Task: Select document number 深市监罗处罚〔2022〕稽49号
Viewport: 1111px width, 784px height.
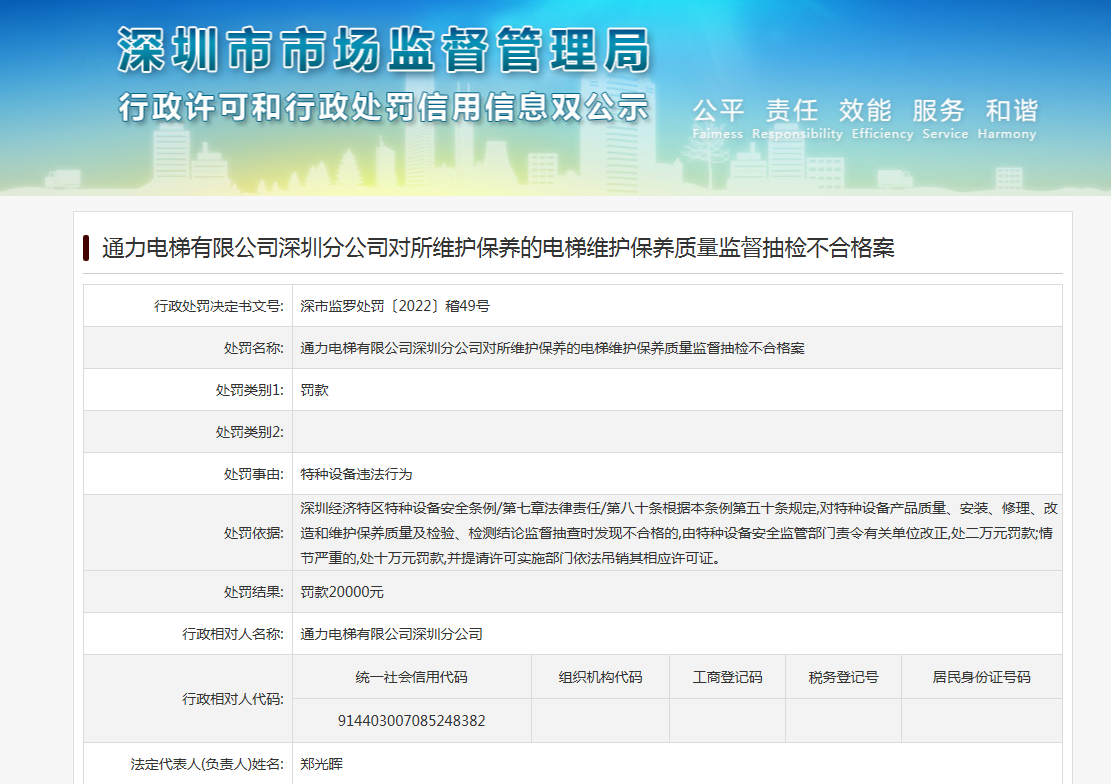Action: pos(395,306)
